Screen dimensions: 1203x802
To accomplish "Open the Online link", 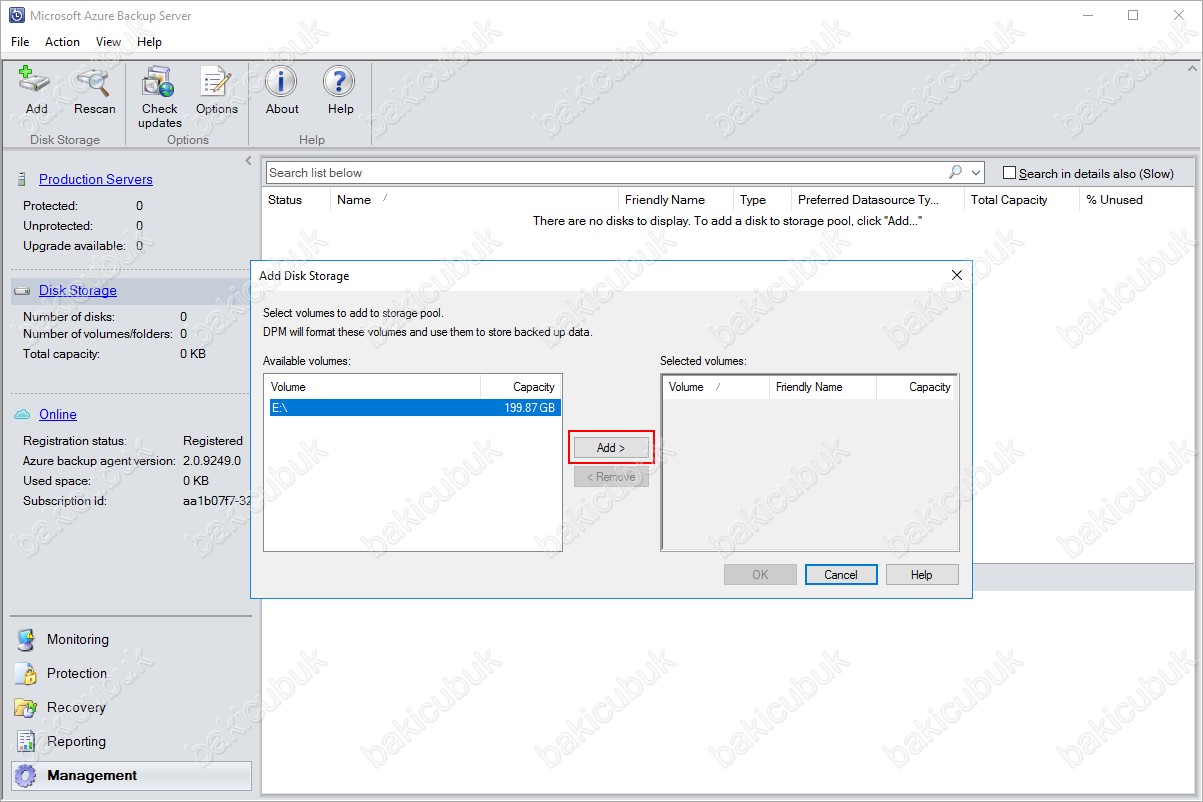I will coord(58,415).
